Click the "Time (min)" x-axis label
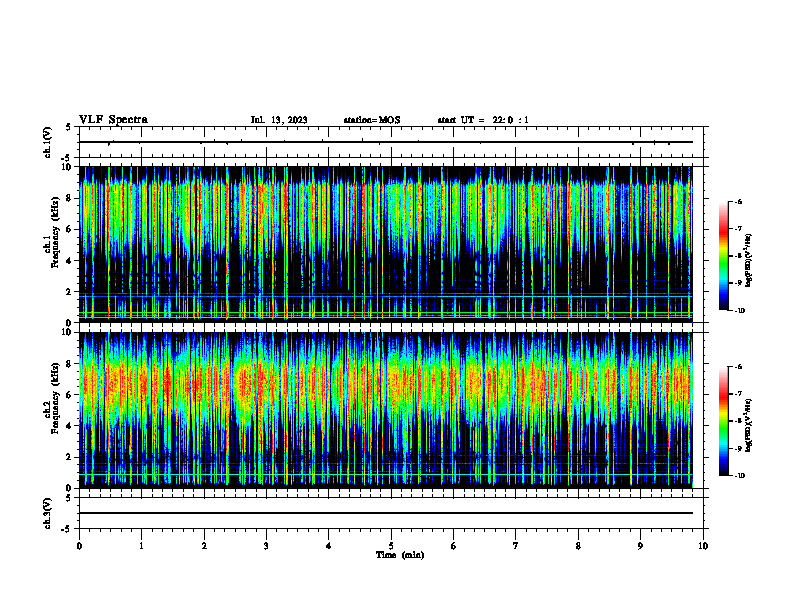 400,555
